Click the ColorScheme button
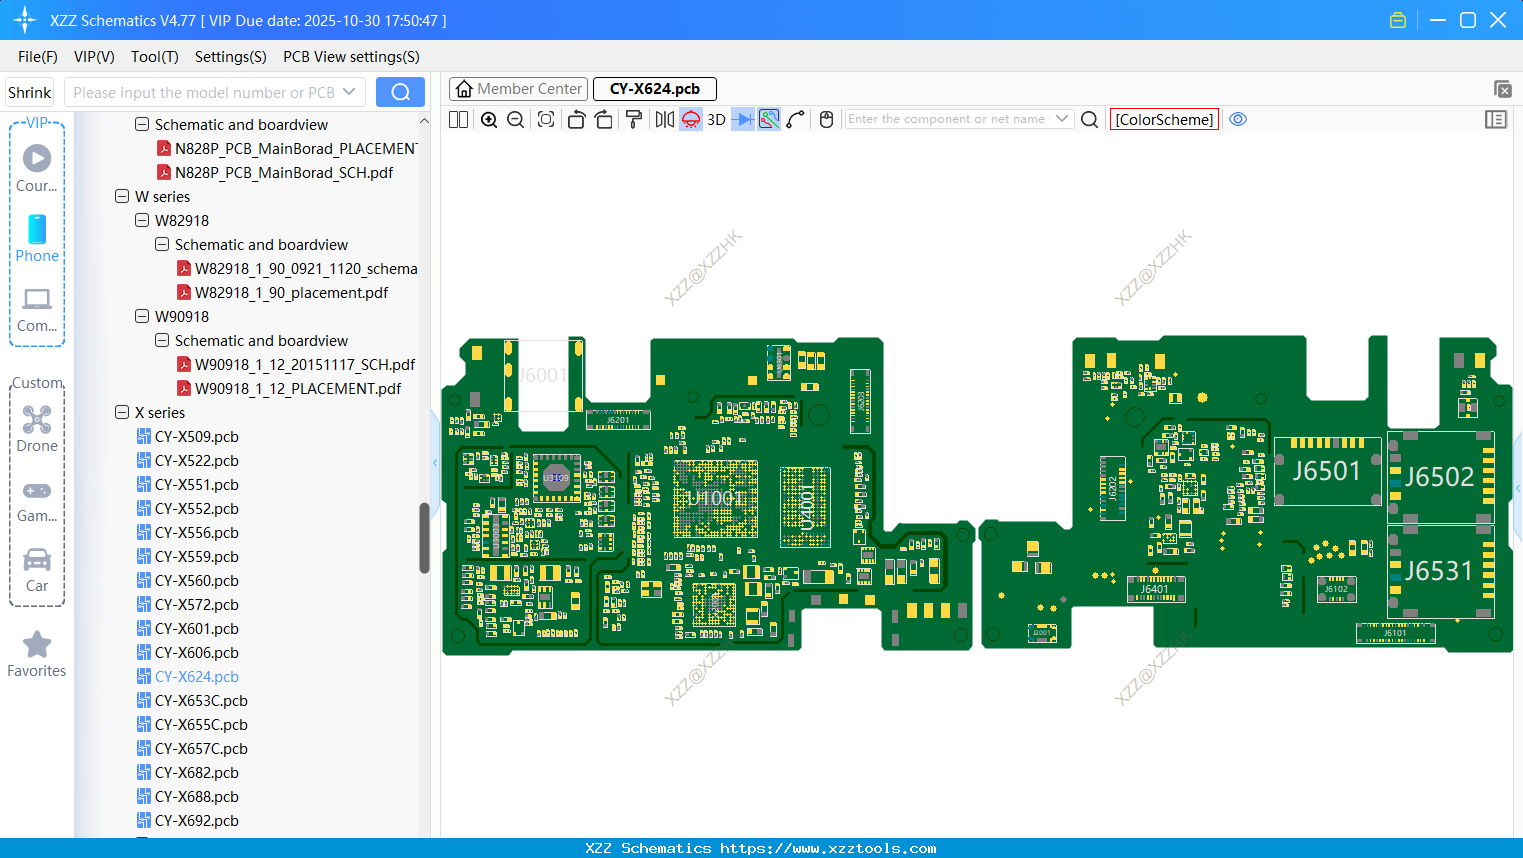Image resolution: width=1523 pixels, height=858 pixels. [1164, 119]
